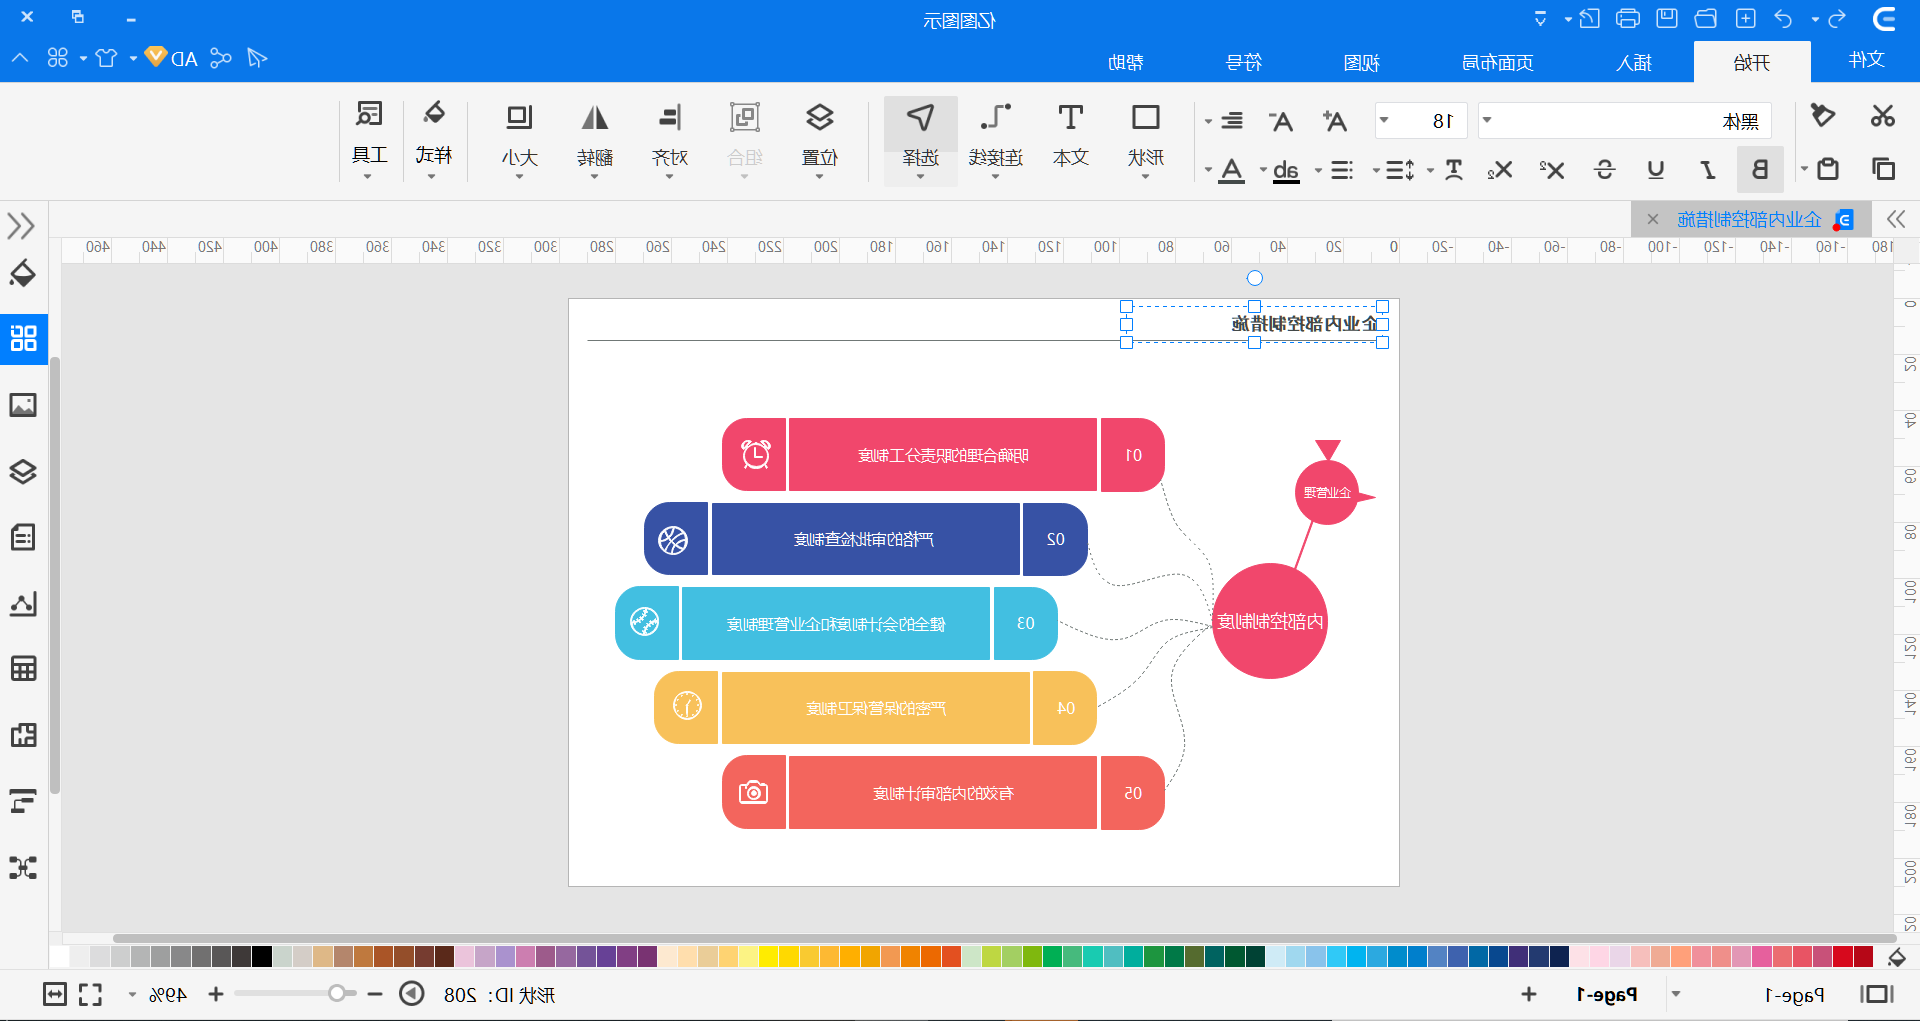The height and width of the screenshot is (1021, 1920).
Task: Switch to the 开始 Home tab
Action: pos(1752,62)
